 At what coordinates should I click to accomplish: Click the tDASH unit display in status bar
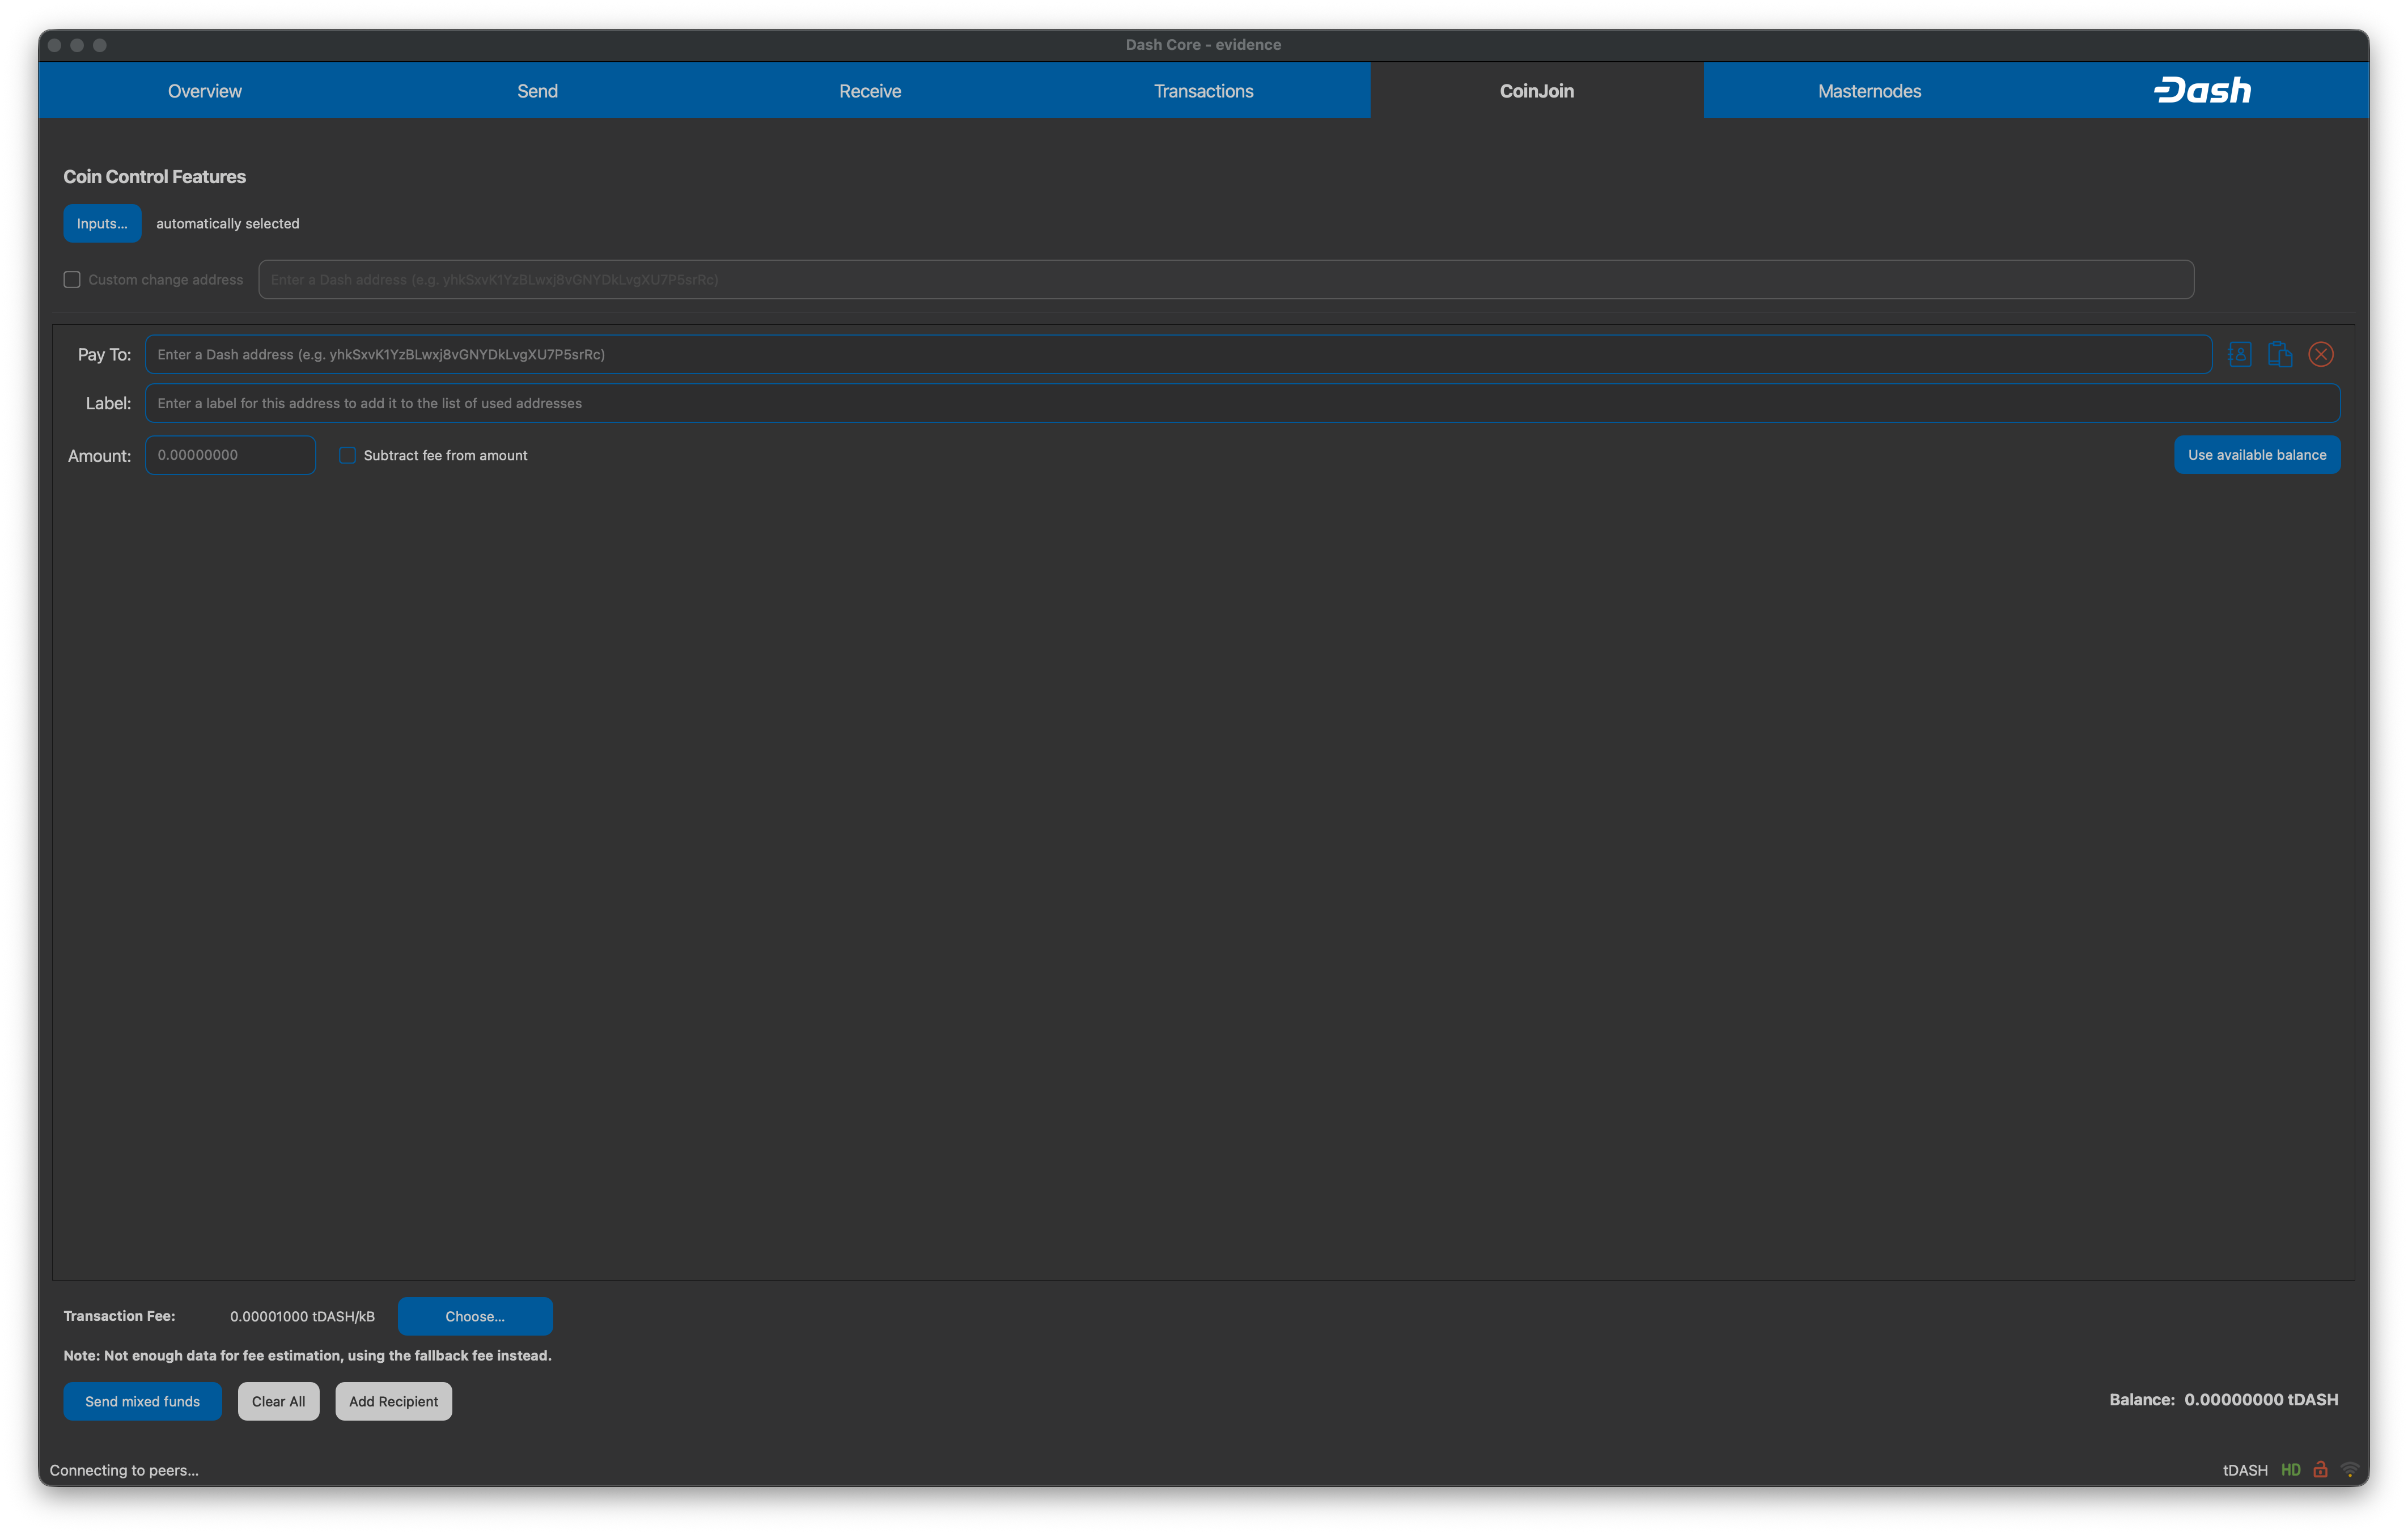2245,1469
